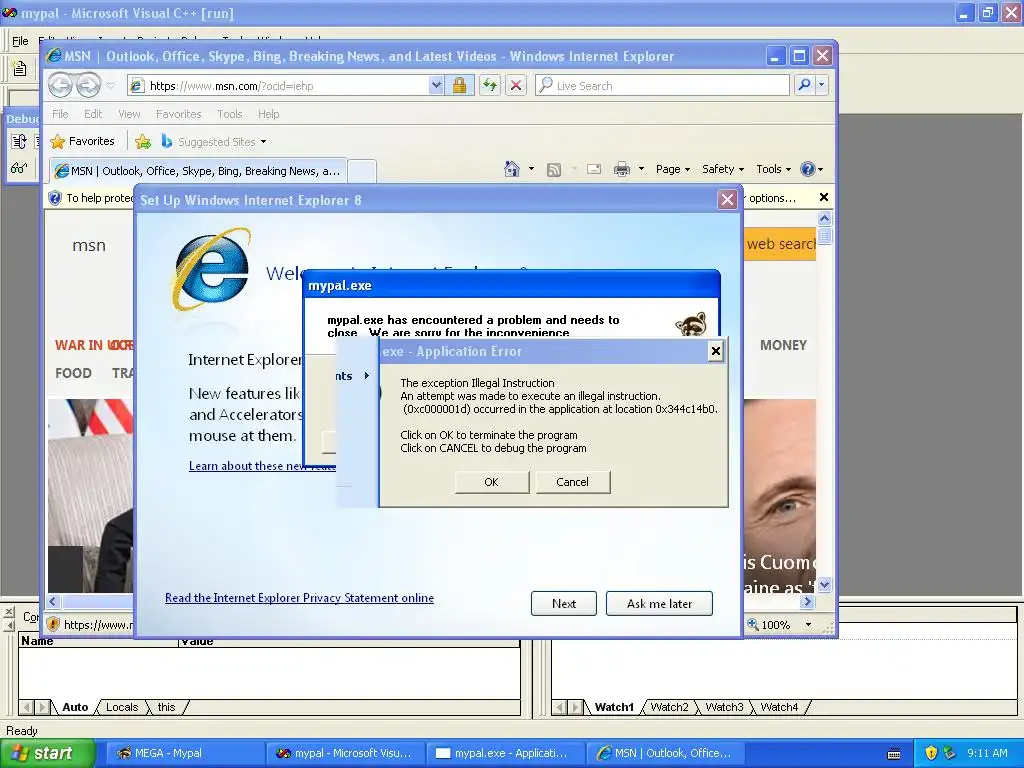Screen dimensions: 1024x768
Task: Open the Visual C++ File menu
Action: coord(20,41)
